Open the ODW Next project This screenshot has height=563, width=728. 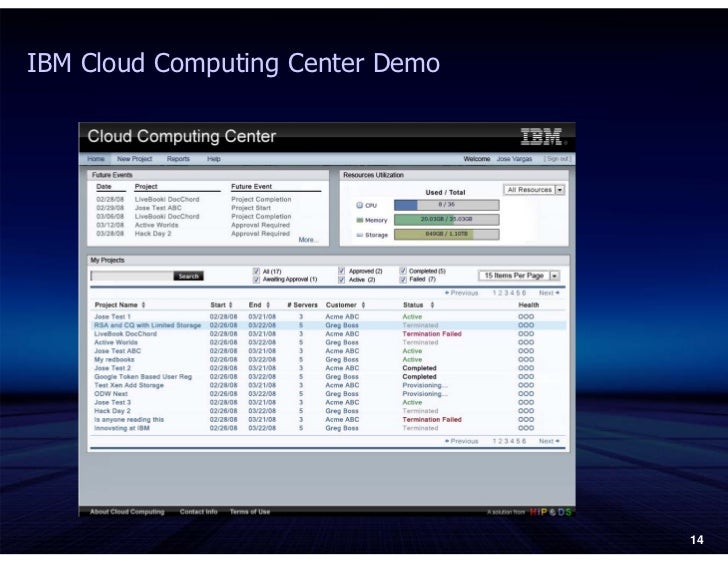point(111,394)
